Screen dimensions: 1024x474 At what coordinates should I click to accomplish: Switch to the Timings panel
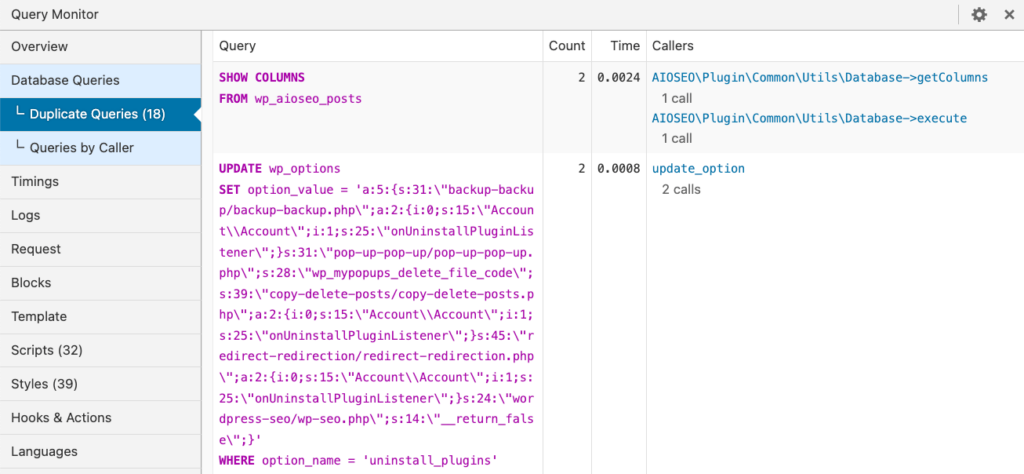pyautogui.click(x=101, y=182)
